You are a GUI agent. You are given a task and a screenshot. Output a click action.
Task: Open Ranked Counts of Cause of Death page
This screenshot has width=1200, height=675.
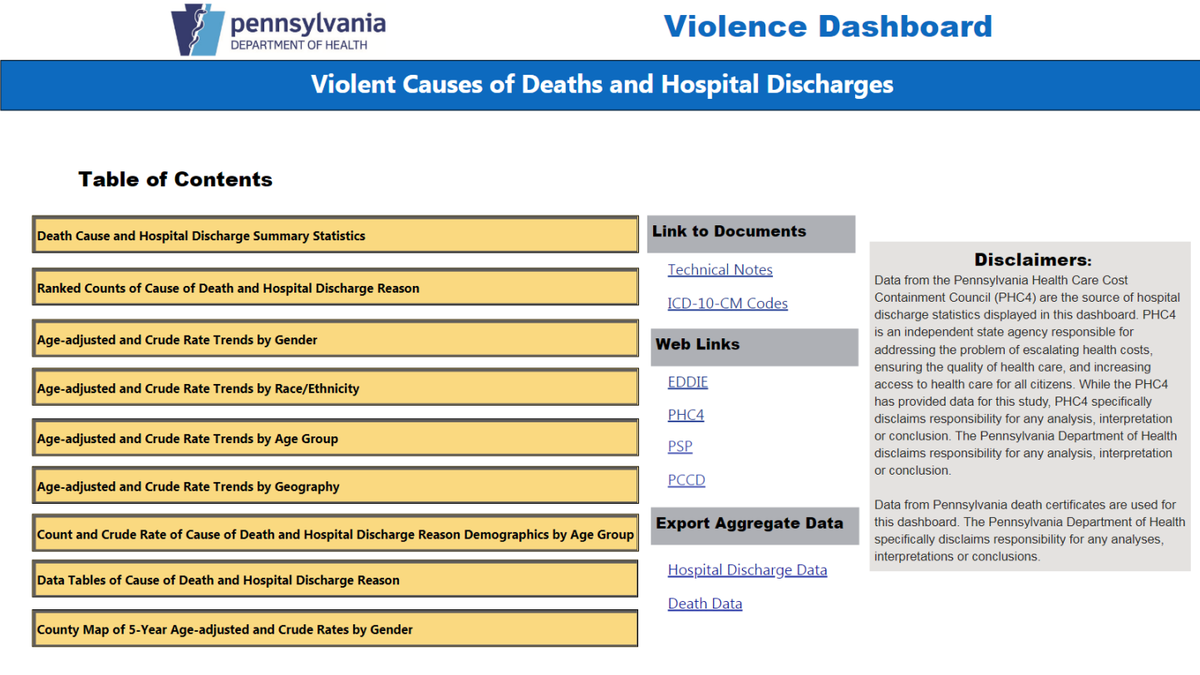pos(335,286)
